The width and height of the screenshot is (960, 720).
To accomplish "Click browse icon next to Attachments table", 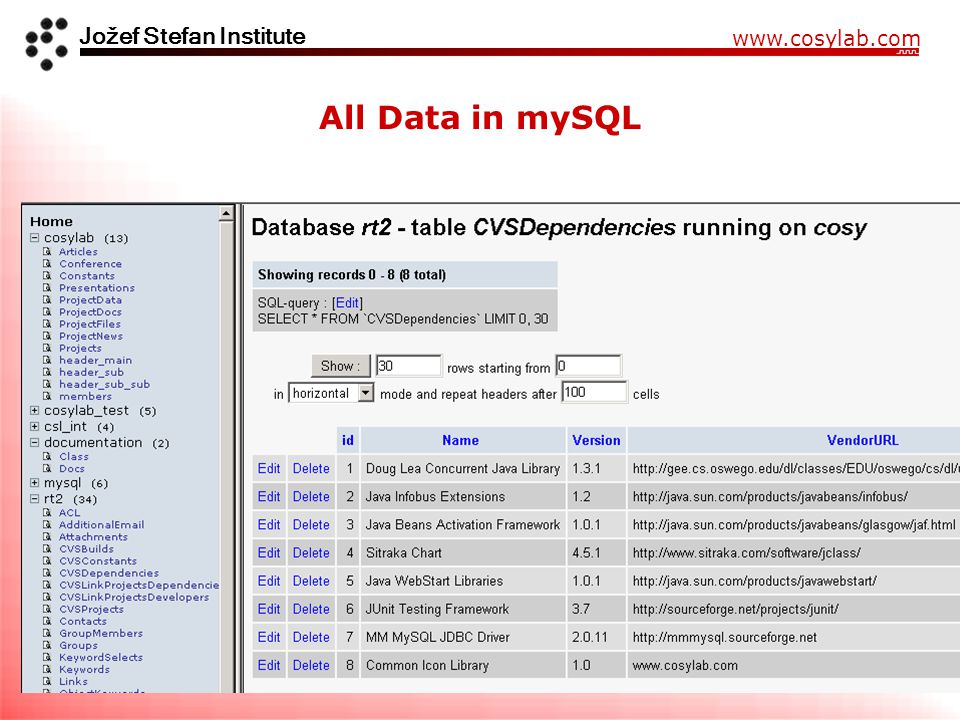I will coord(47,537).
